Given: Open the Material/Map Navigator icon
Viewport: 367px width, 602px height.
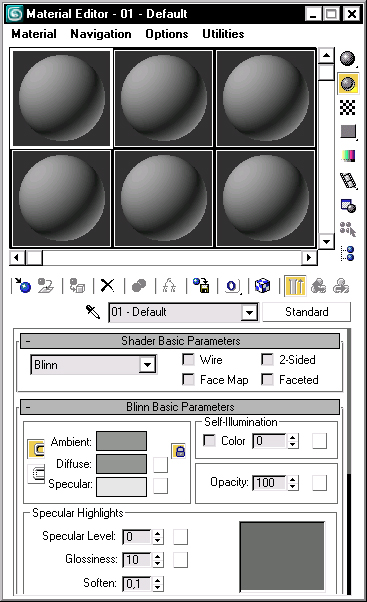Looking at the screenshot, I should (348, 253).
